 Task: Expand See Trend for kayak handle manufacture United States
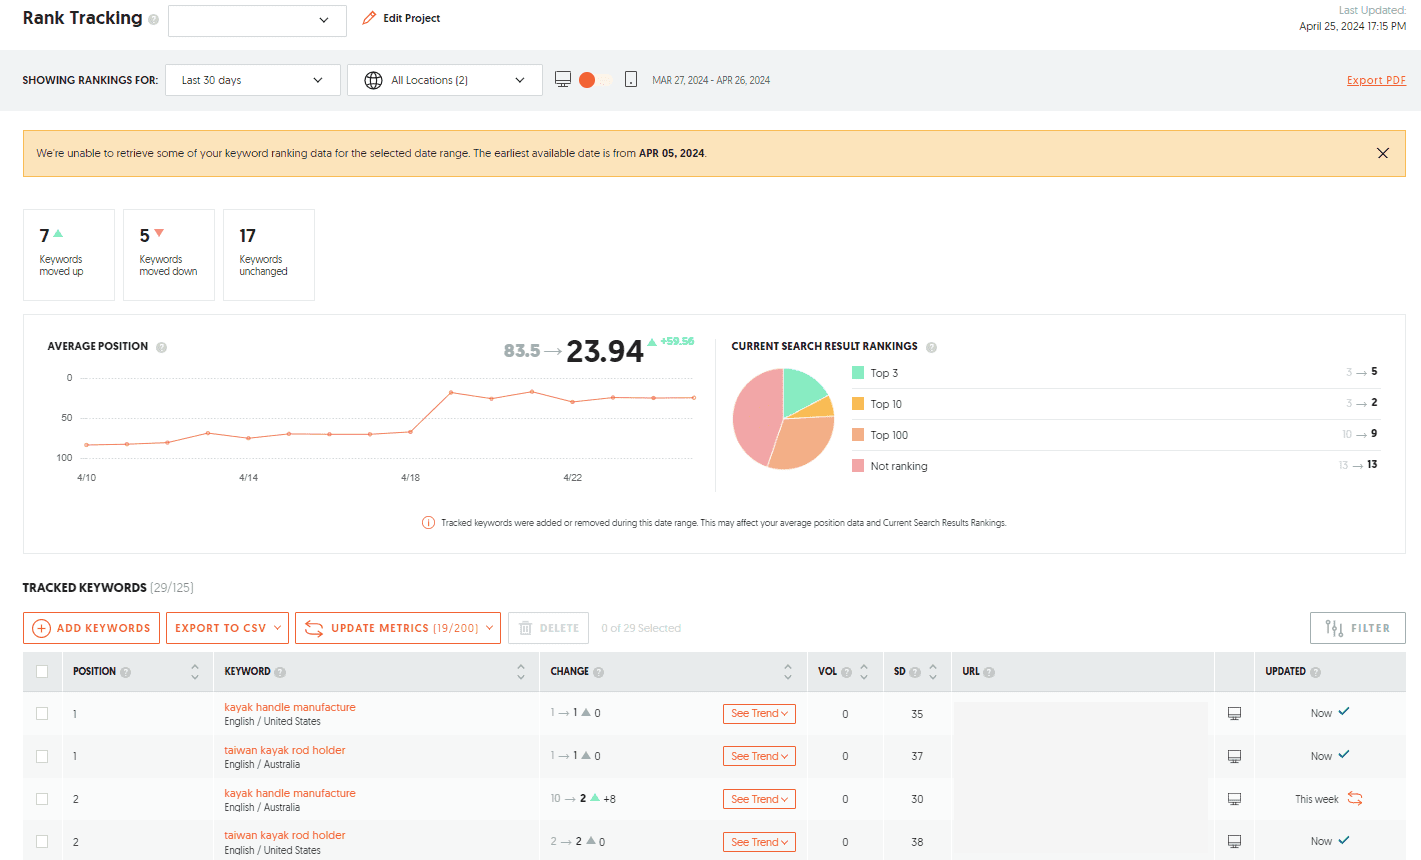coord(759,713)
